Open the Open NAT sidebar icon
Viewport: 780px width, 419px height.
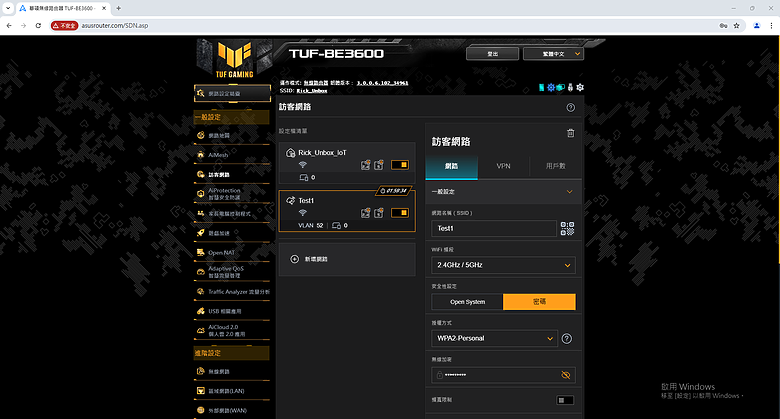pyautogui.click(x=200, y=252)
